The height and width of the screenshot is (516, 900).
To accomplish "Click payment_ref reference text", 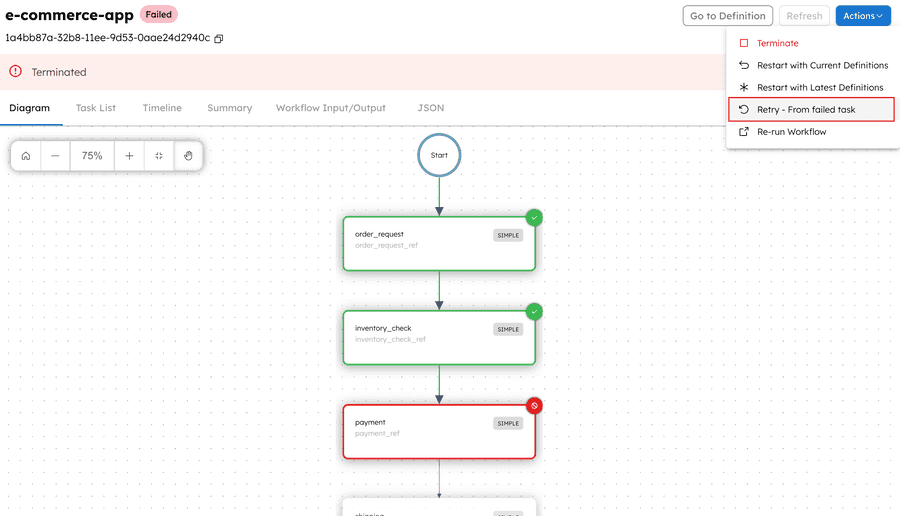I will (x=377, y=434).
